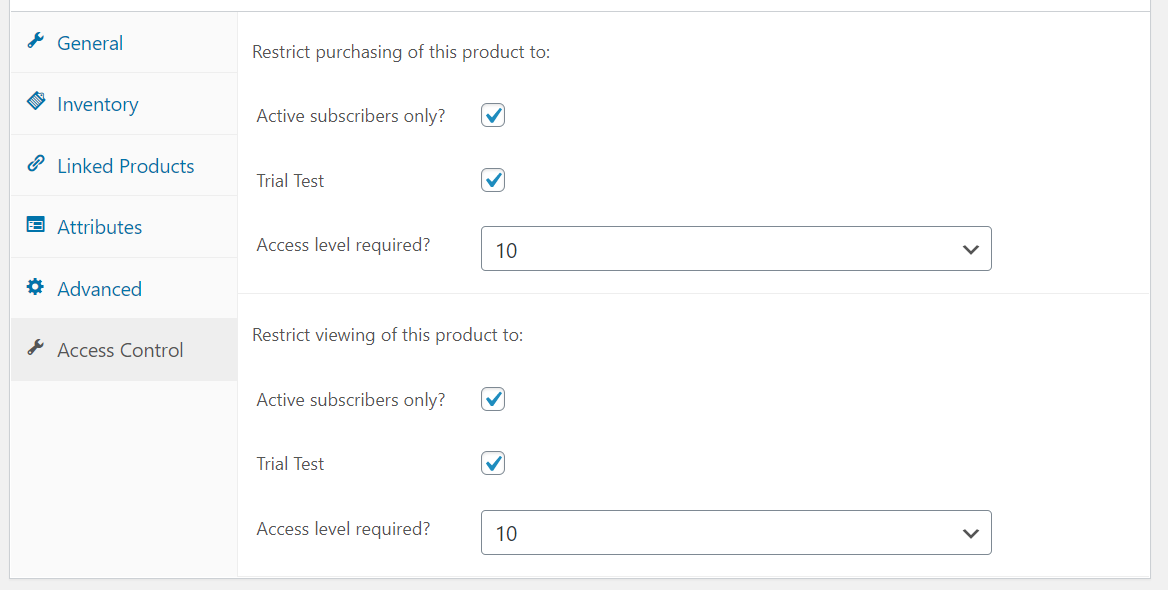This screenshot has width=1168, height=590.
Task: Click the Linked Products chain icon
Action: point(36,164)
